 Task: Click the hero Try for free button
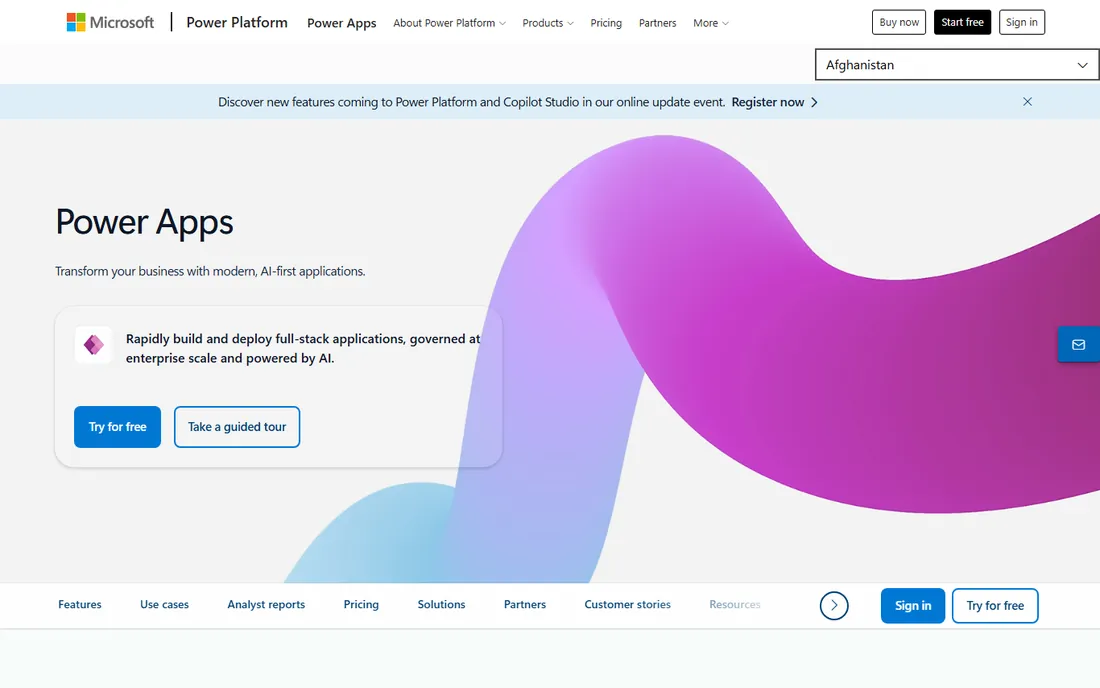click(x=117, y=426)
